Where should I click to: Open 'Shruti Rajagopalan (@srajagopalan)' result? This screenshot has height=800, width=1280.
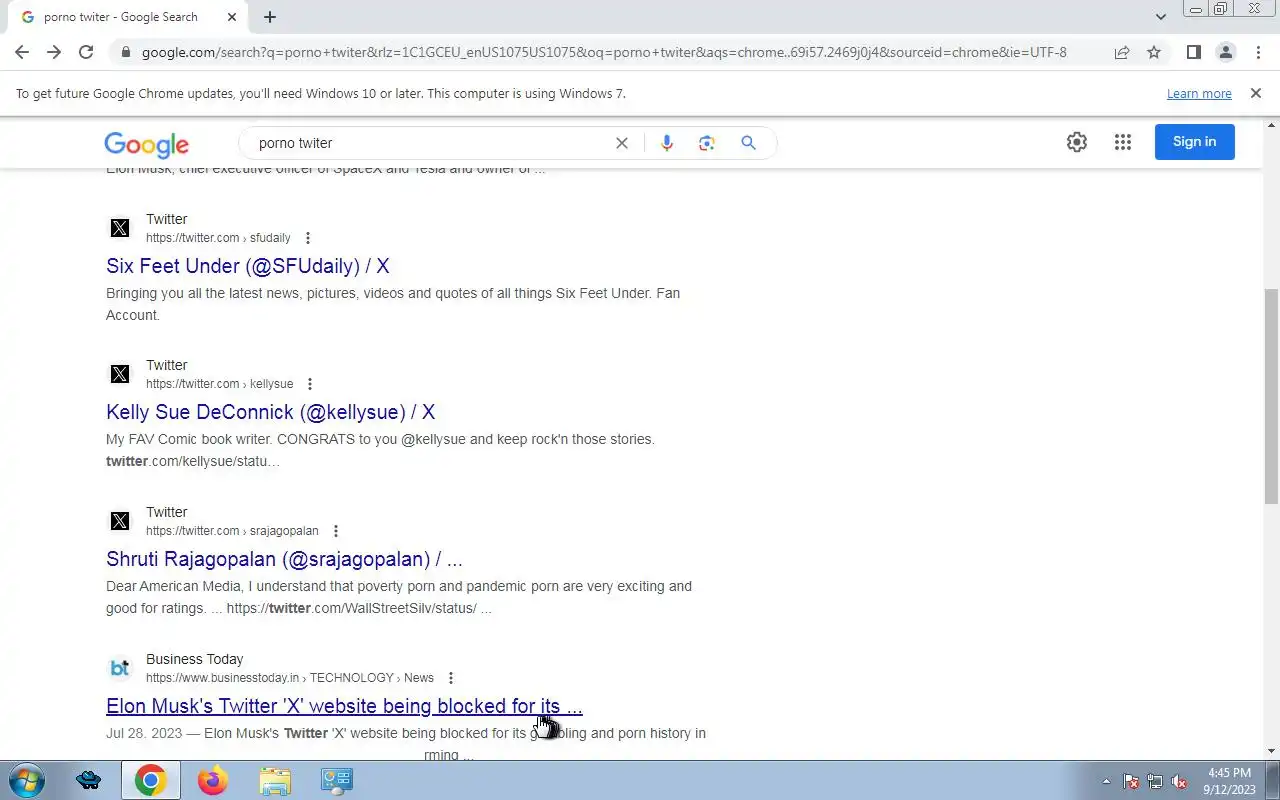click(x=284, y=559)
